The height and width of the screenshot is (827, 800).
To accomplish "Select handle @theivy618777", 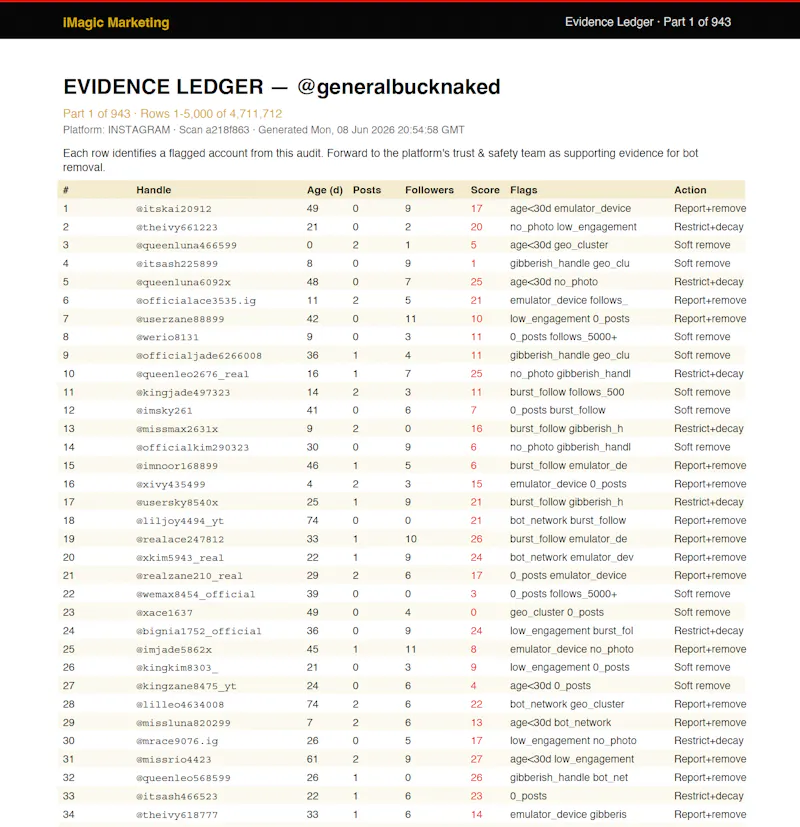I will click(x=177, y=814).
